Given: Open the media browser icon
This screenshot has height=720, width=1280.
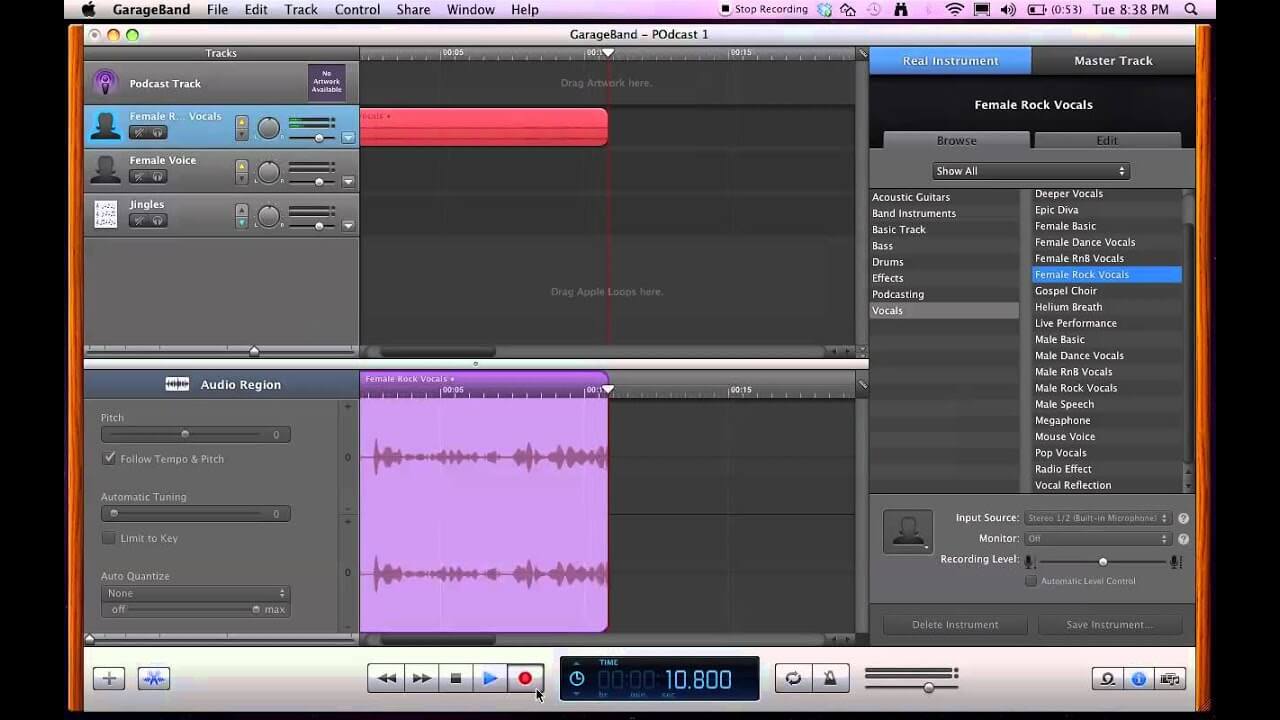Looking at the screenshot, I should click(x=1169, y=678).
